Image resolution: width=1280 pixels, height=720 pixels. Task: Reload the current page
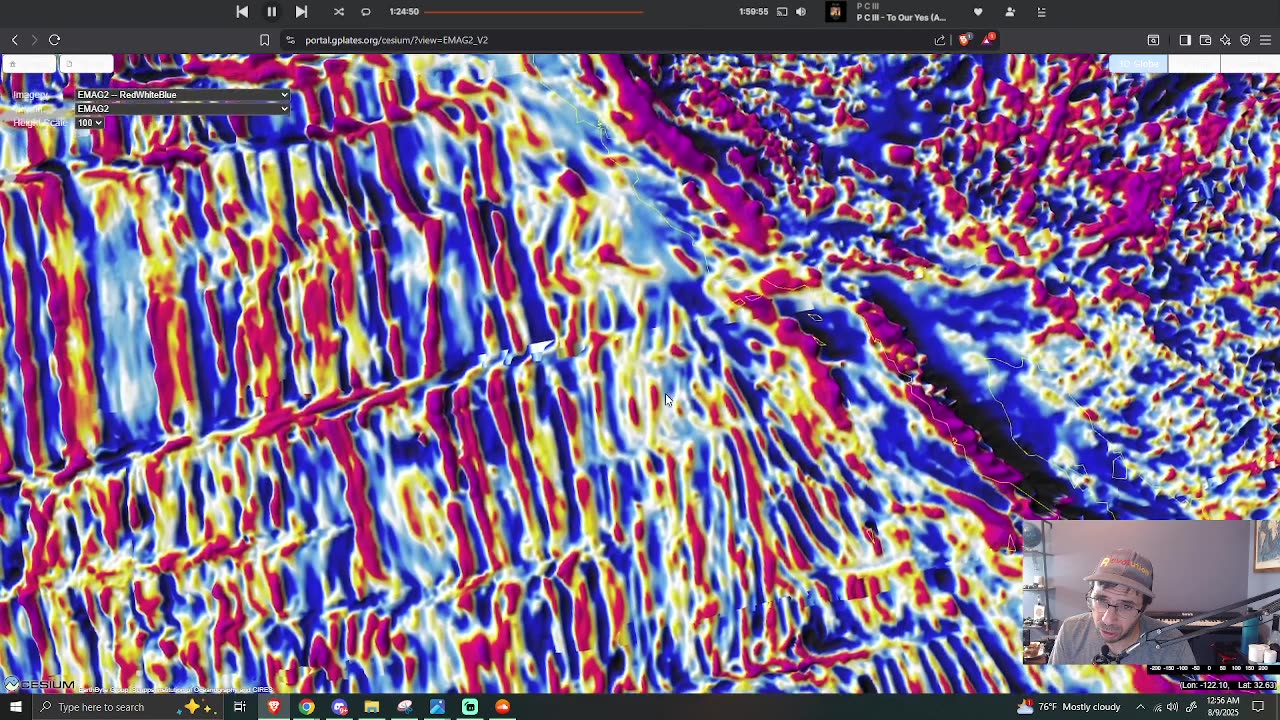pyautogui.click(x=55, y=40)
